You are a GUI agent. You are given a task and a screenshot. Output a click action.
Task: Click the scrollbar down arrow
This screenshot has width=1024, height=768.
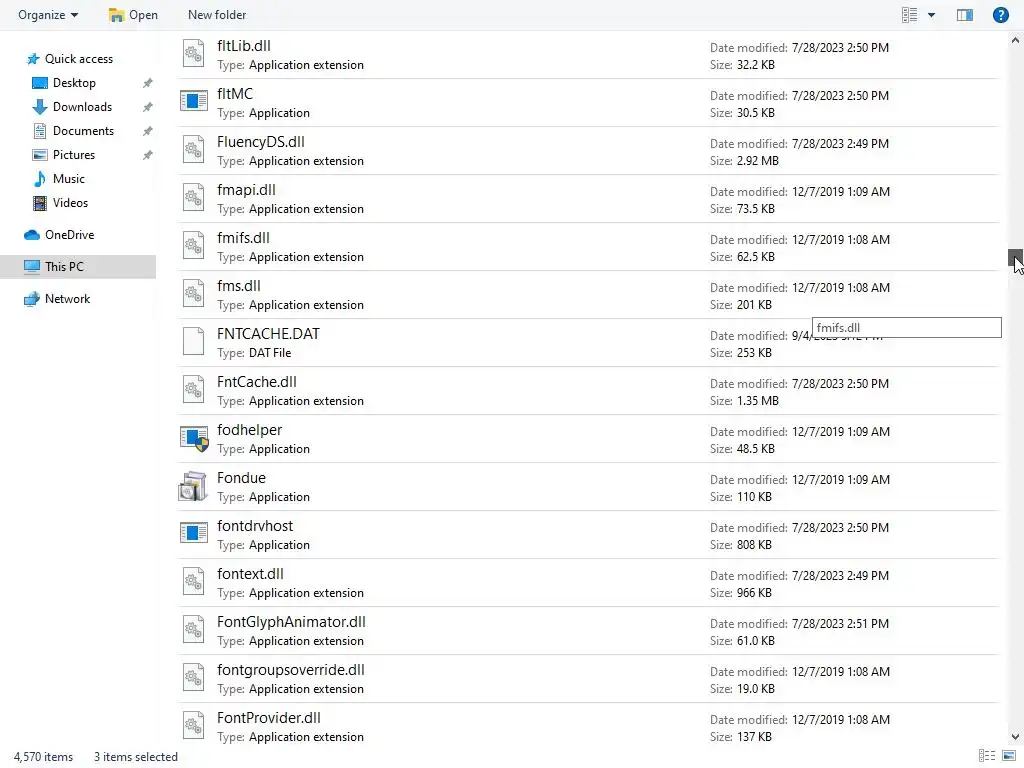pos(1015,737)
